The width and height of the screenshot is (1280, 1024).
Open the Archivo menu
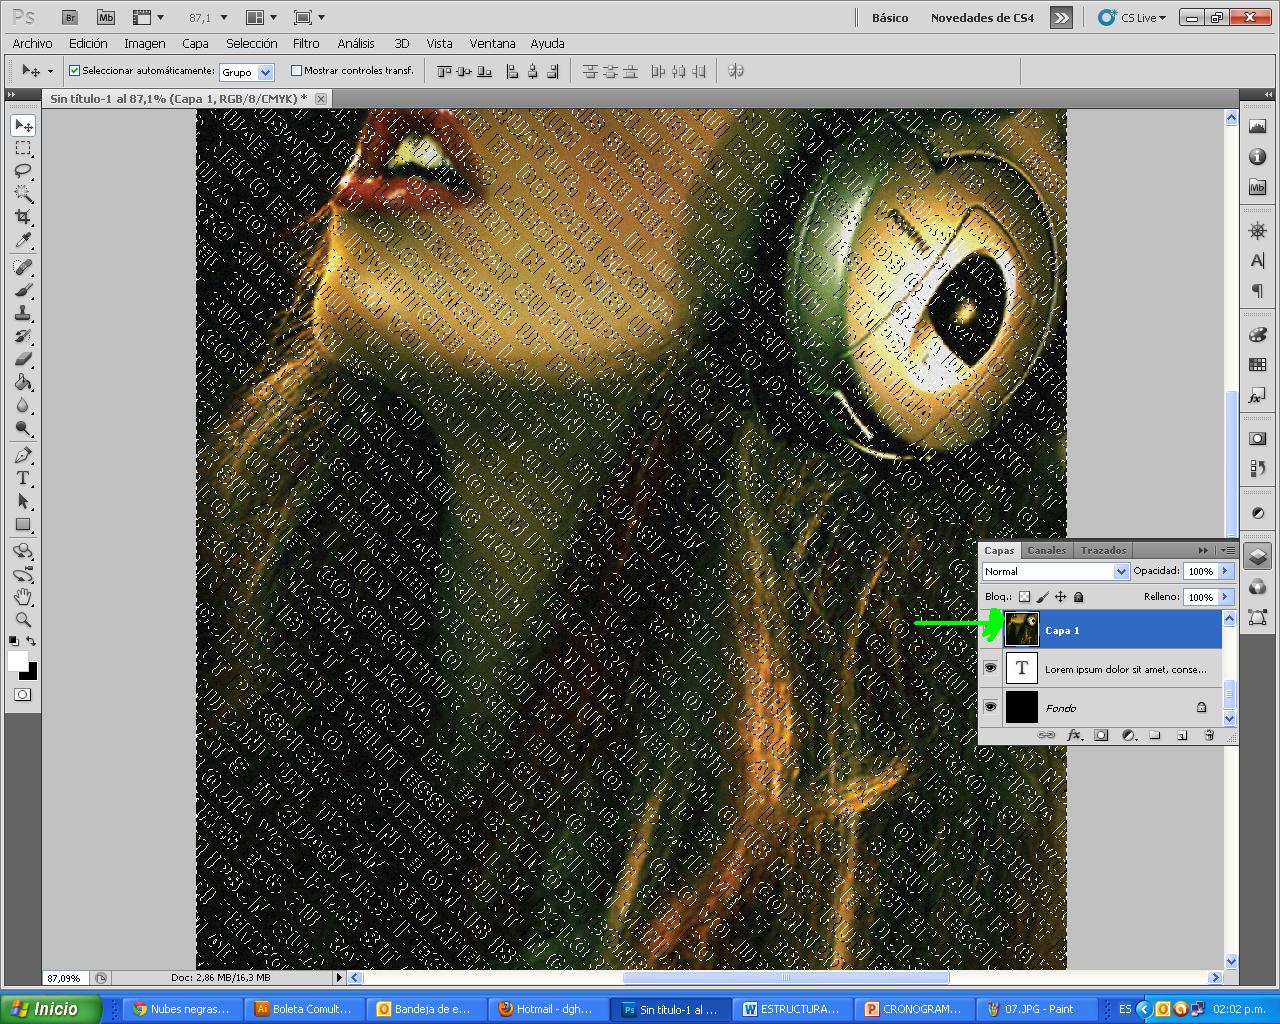point(32,43)
